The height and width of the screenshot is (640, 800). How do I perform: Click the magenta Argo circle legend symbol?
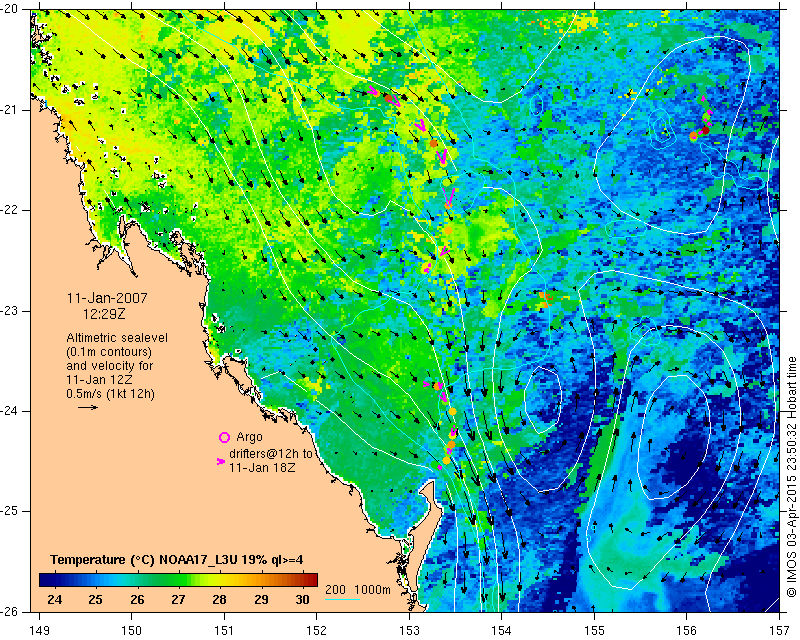tap(224, 437)
